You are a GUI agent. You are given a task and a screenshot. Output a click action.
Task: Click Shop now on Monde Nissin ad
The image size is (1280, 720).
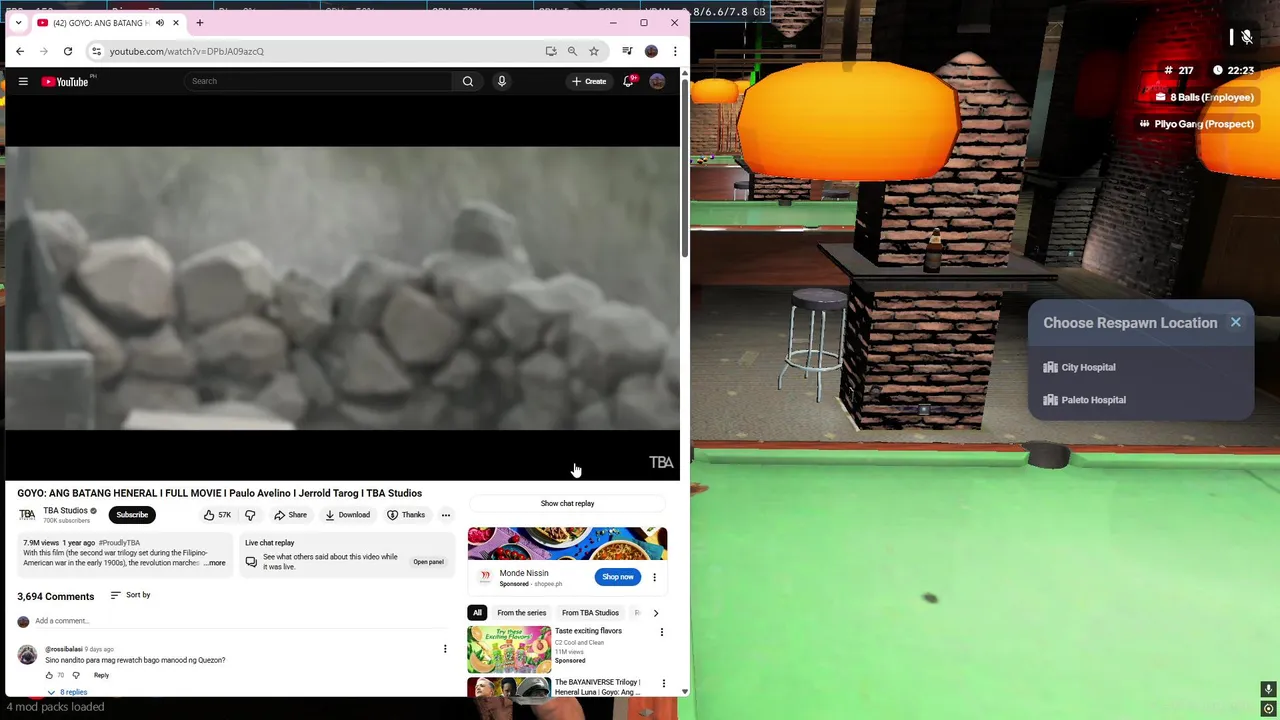pyautogui.click(x=618, y=577)
